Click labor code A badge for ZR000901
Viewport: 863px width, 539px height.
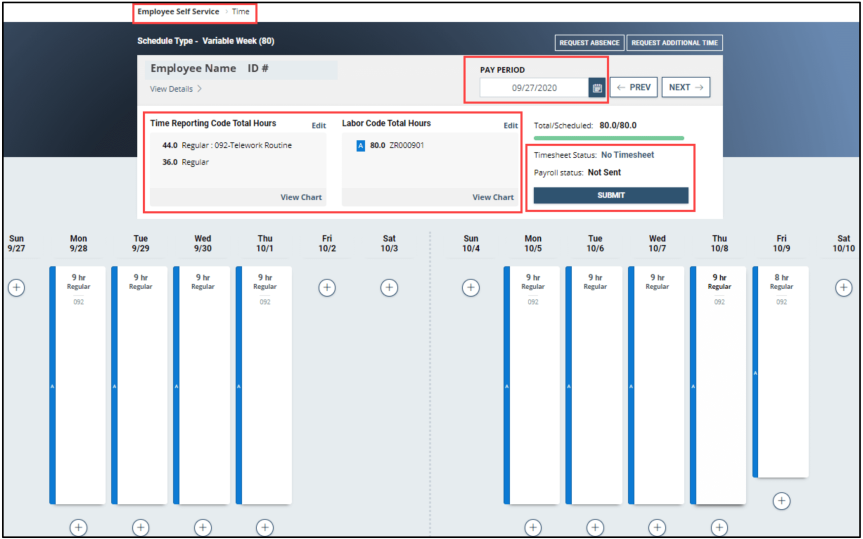point(360,145)
